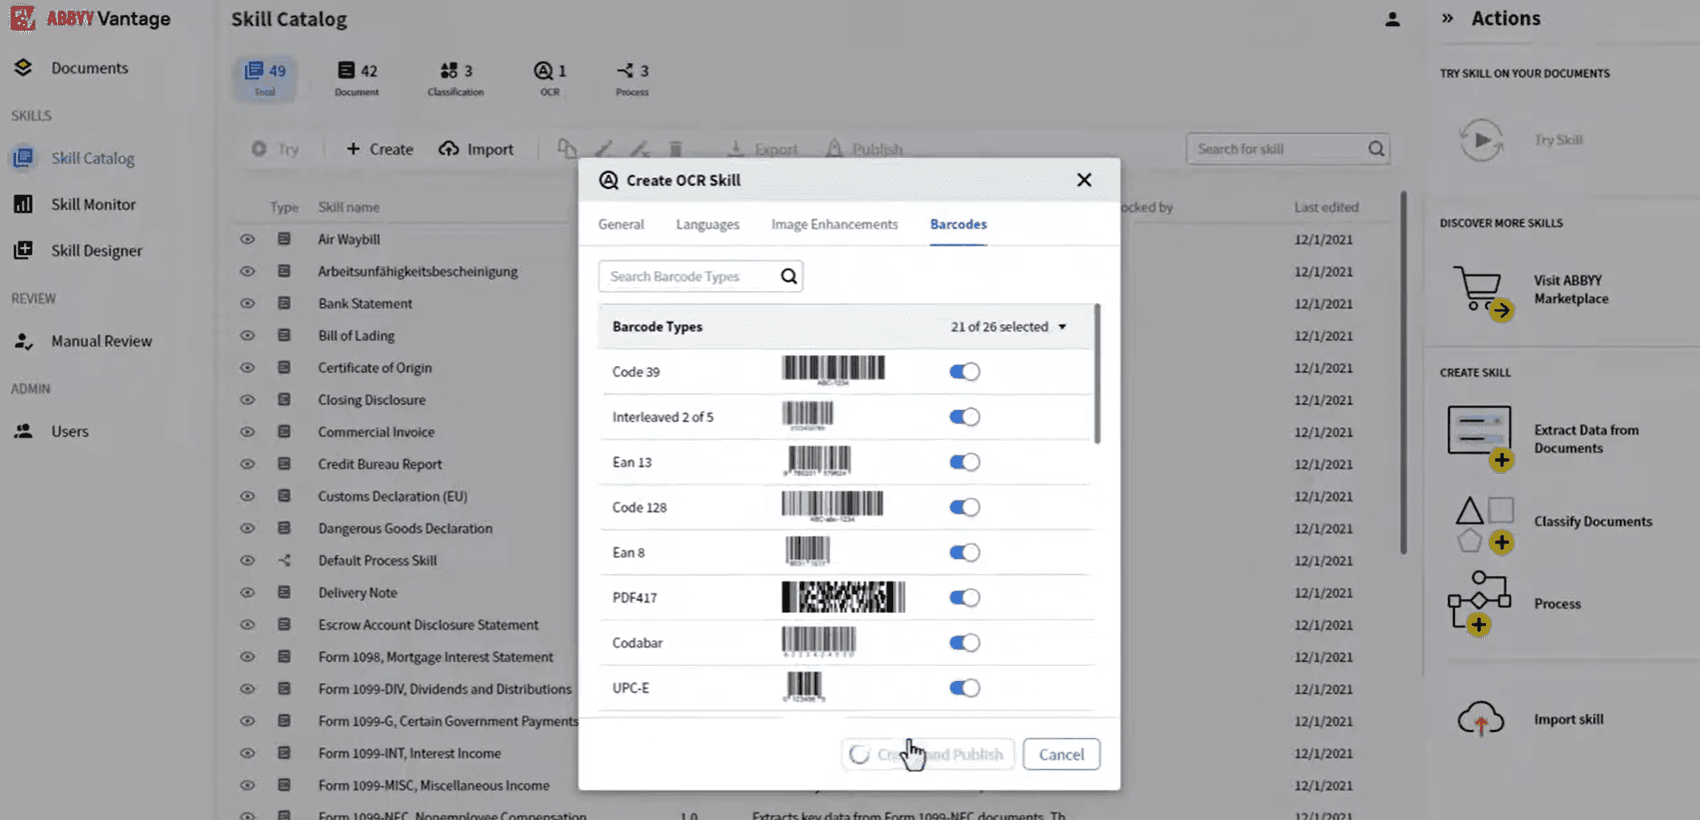Open Manual Review in sidebar
This screenshot has height=820, width=1700.
pos(82,341)
